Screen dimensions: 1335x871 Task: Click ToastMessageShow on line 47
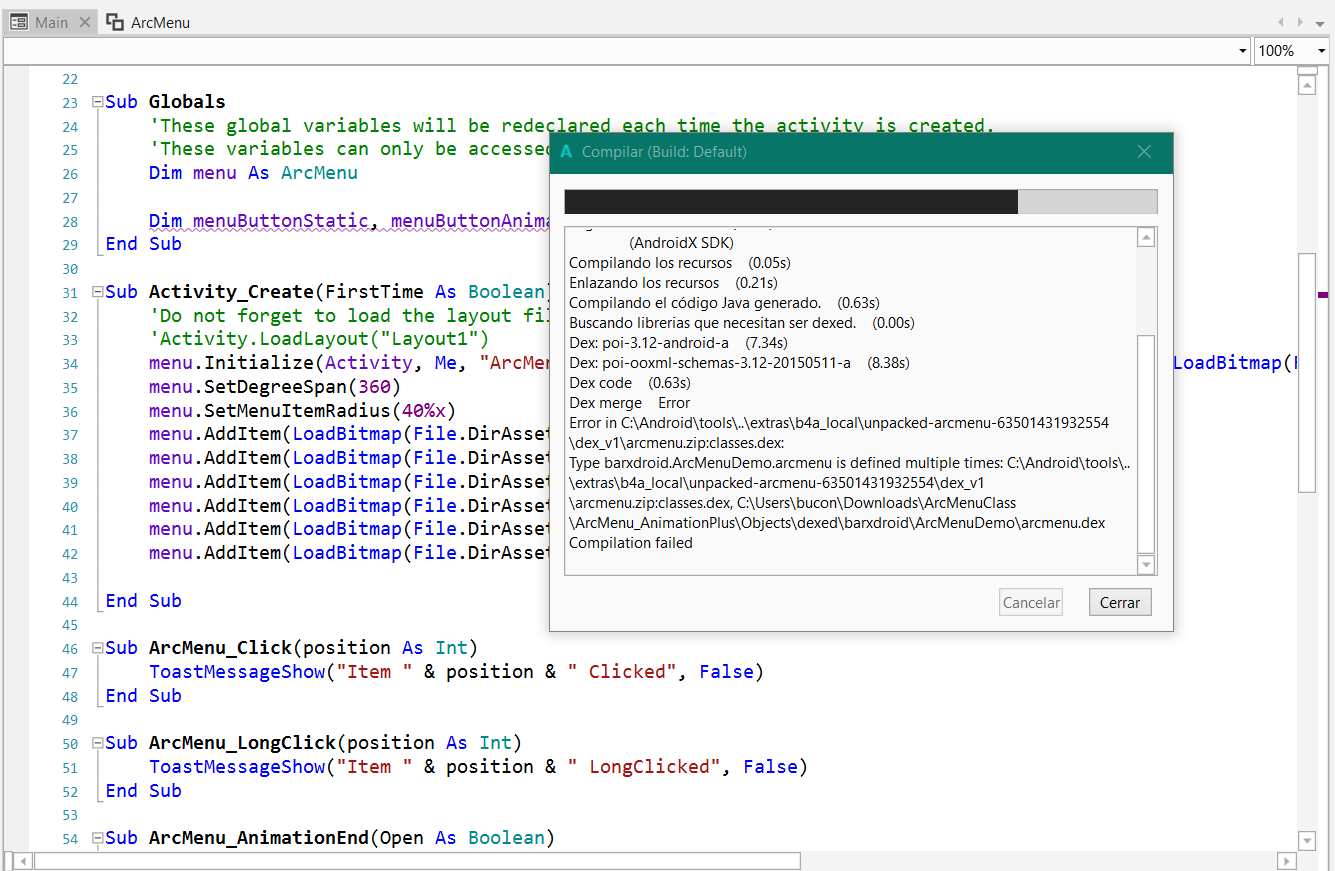238,672
